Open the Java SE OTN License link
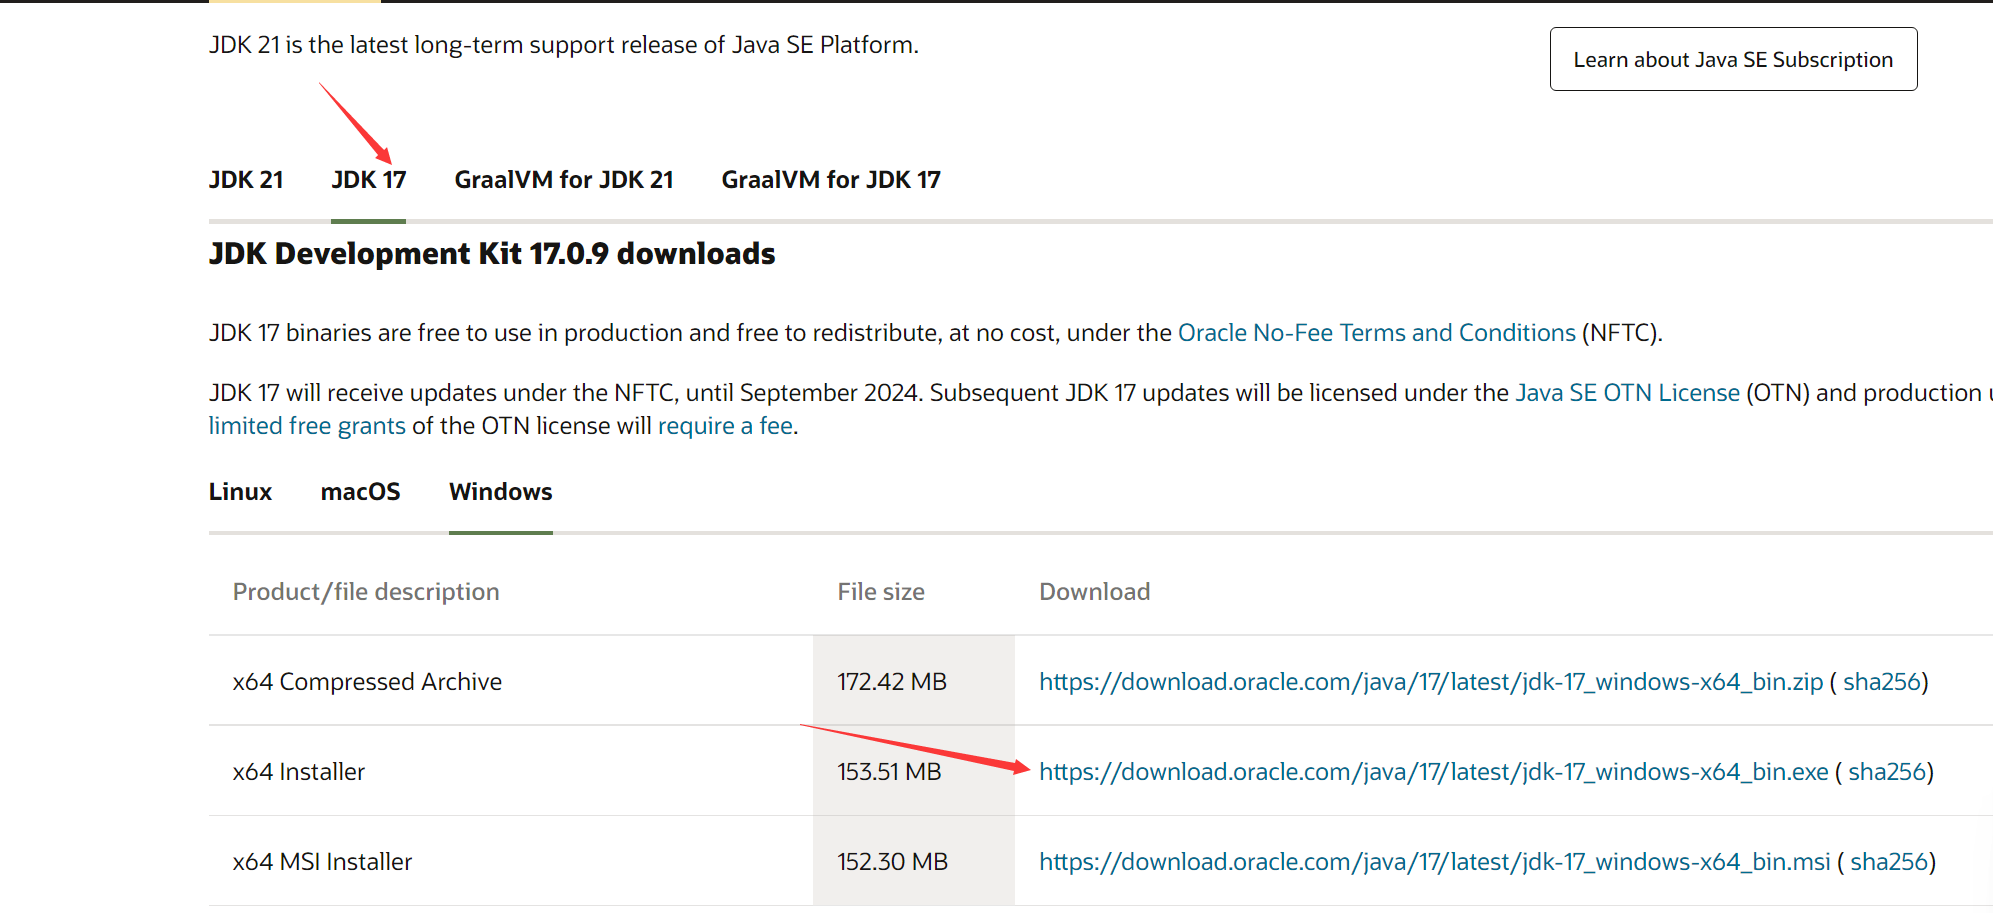This screenshot has width=1993, height=913. click(x=1628, y=393)
